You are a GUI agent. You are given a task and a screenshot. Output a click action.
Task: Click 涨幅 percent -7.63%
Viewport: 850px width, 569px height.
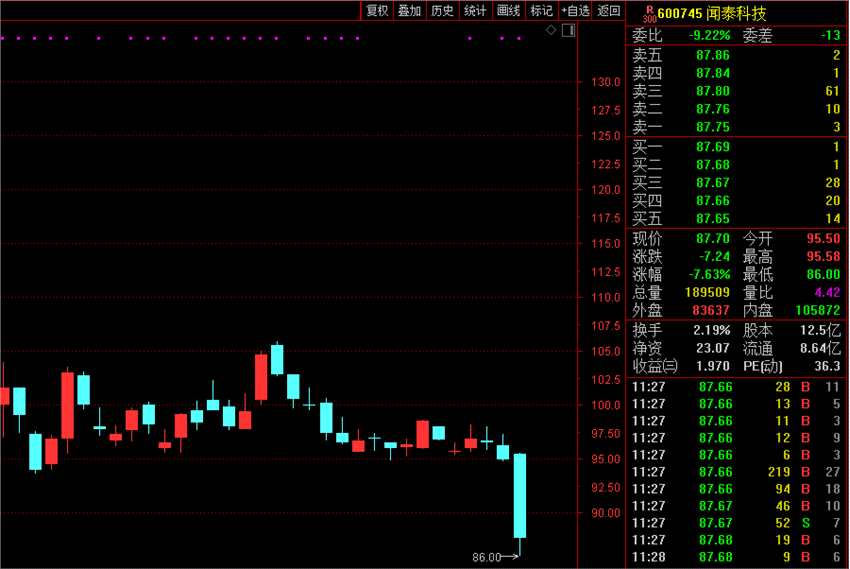click(x=710, y=274)
